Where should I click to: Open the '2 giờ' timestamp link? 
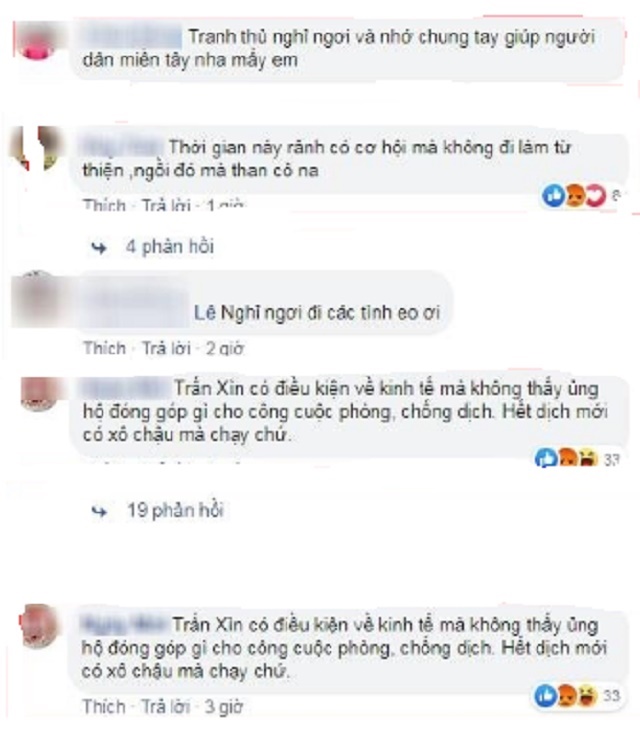225,348
